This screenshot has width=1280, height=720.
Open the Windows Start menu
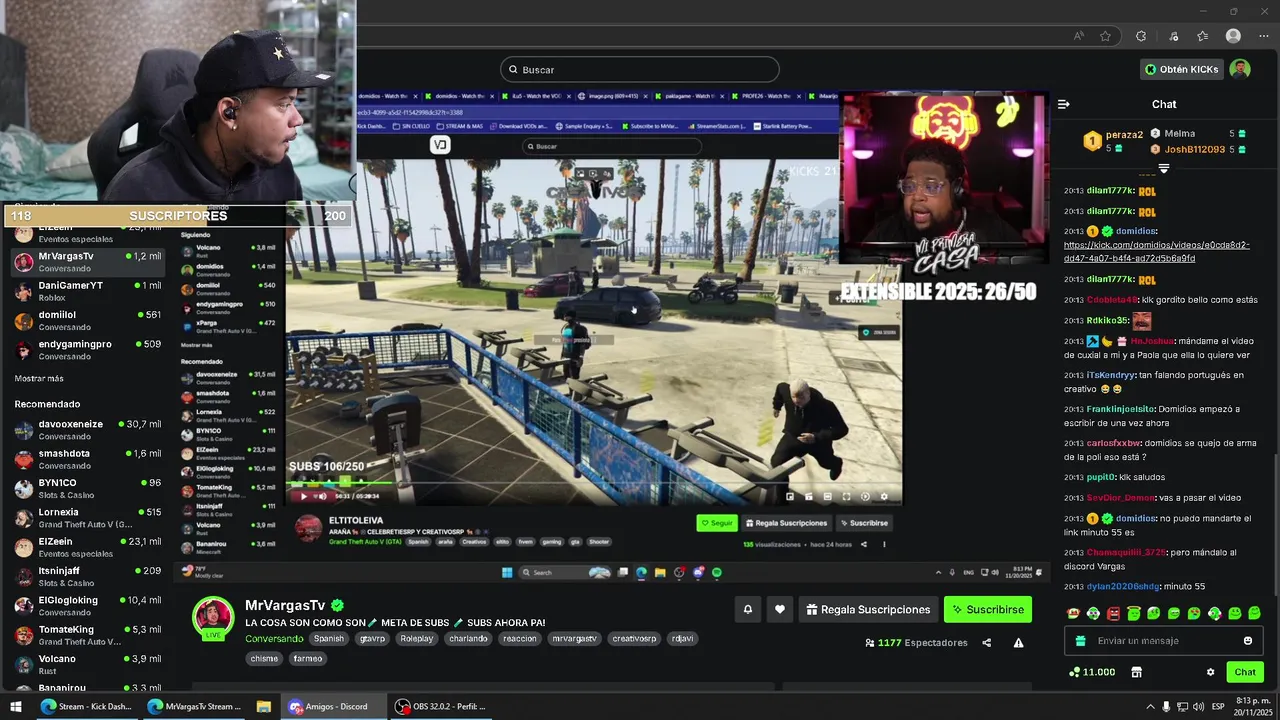coord(15,706)
